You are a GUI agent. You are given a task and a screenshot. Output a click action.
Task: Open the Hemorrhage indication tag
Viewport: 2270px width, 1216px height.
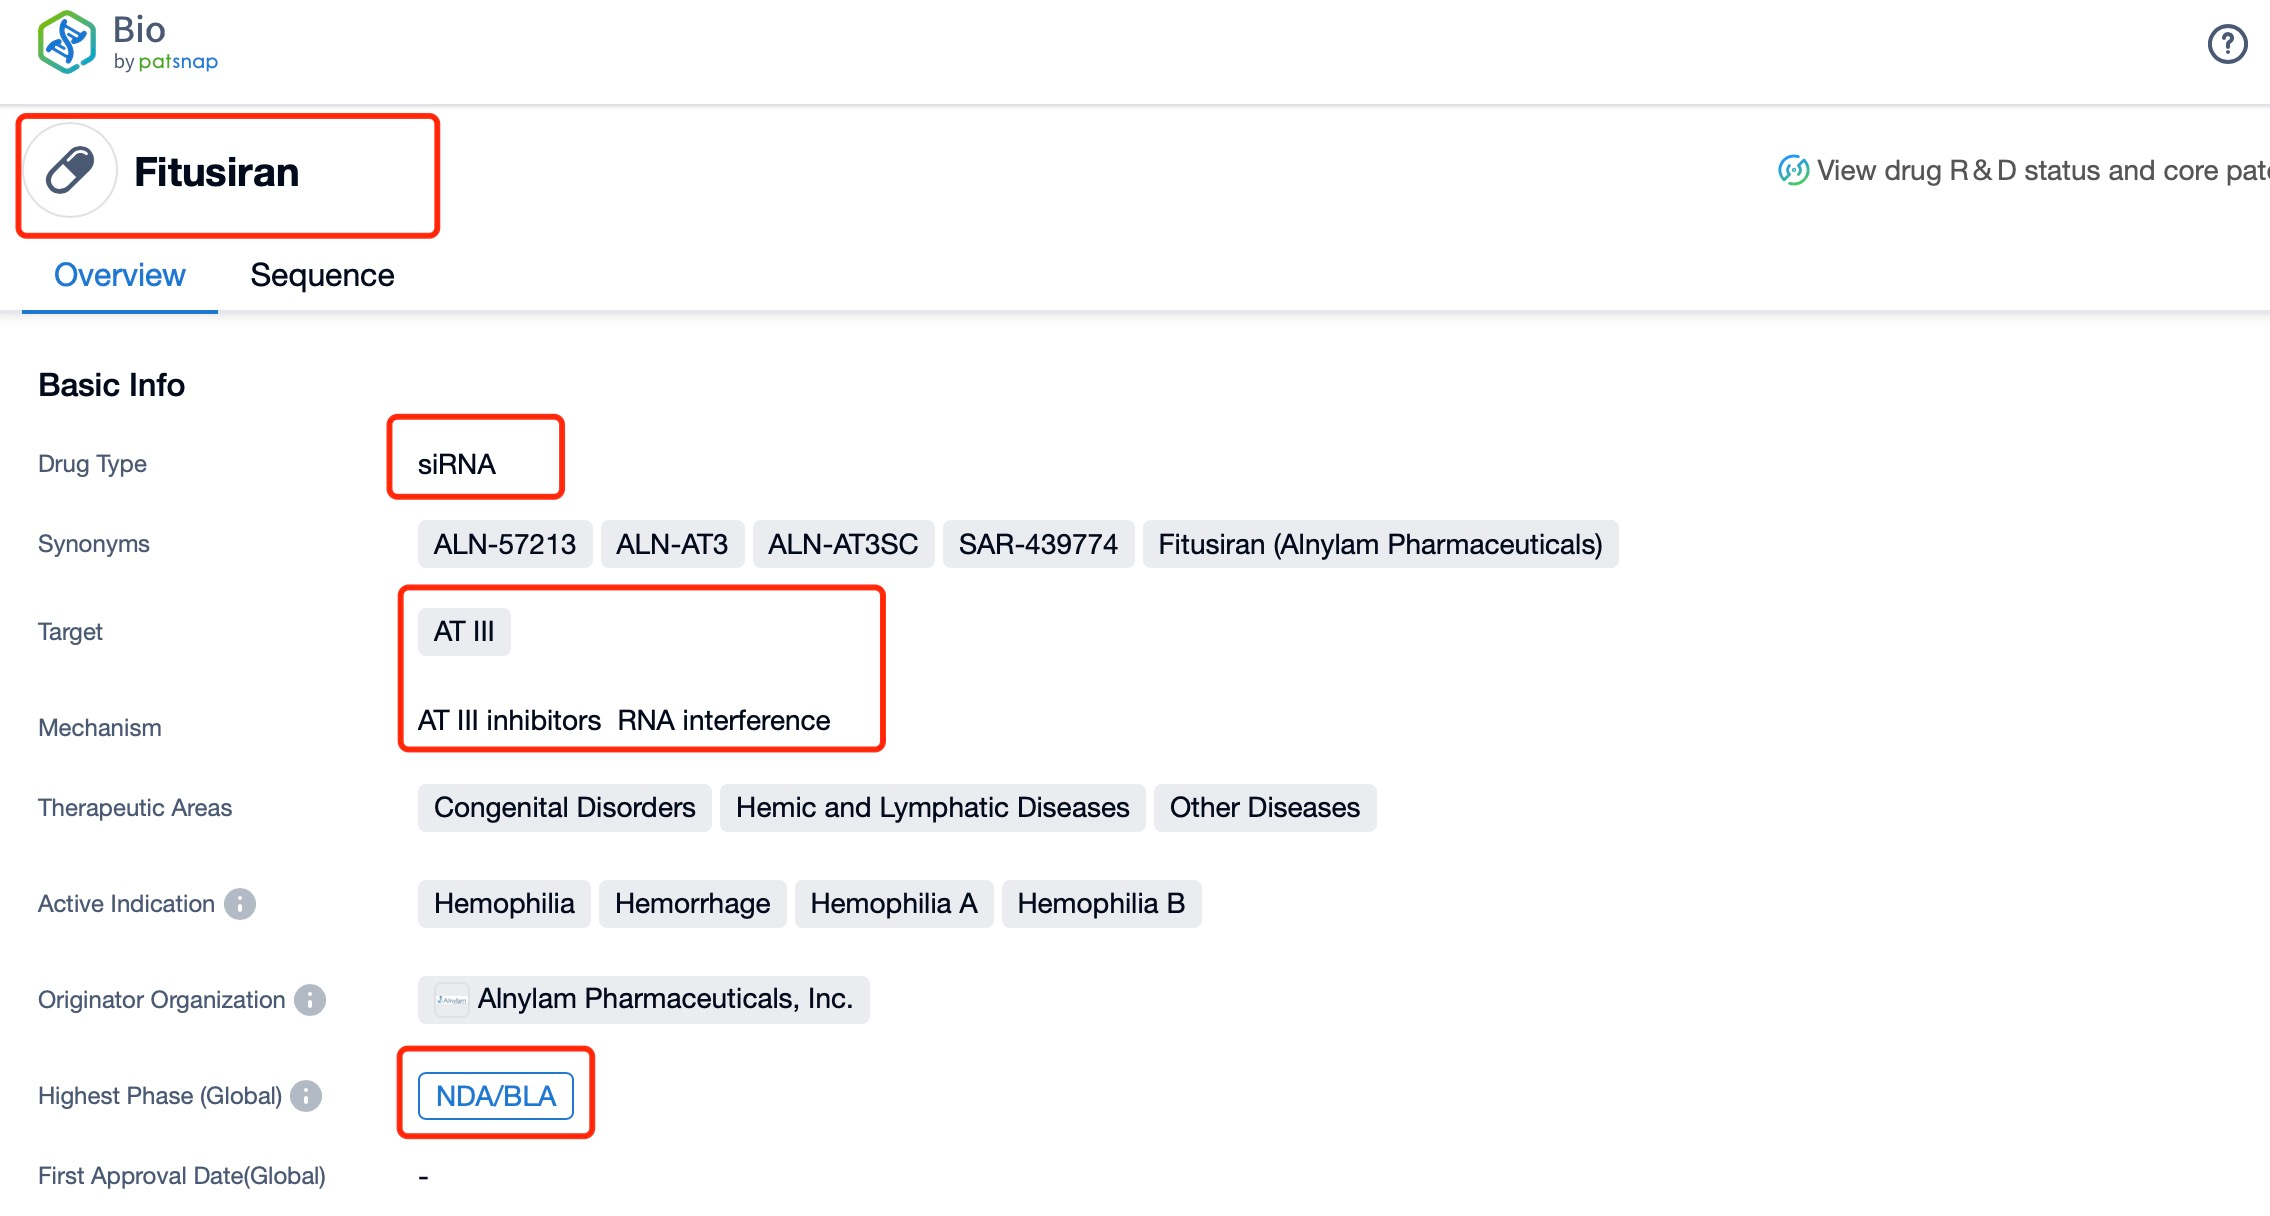[692, 904]
